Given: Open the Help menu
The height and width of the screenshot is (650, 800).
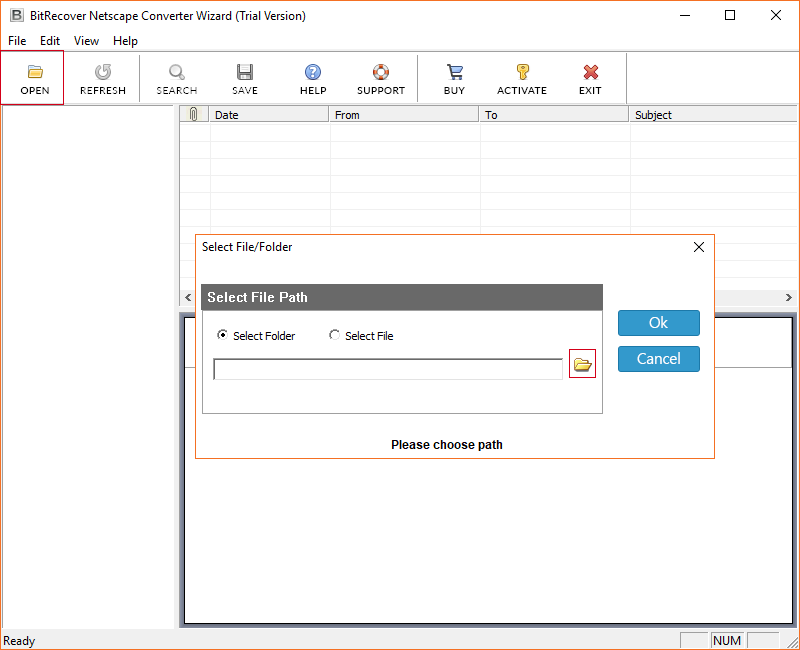Looking at the screenshot, I should click(x=126, y=41).
